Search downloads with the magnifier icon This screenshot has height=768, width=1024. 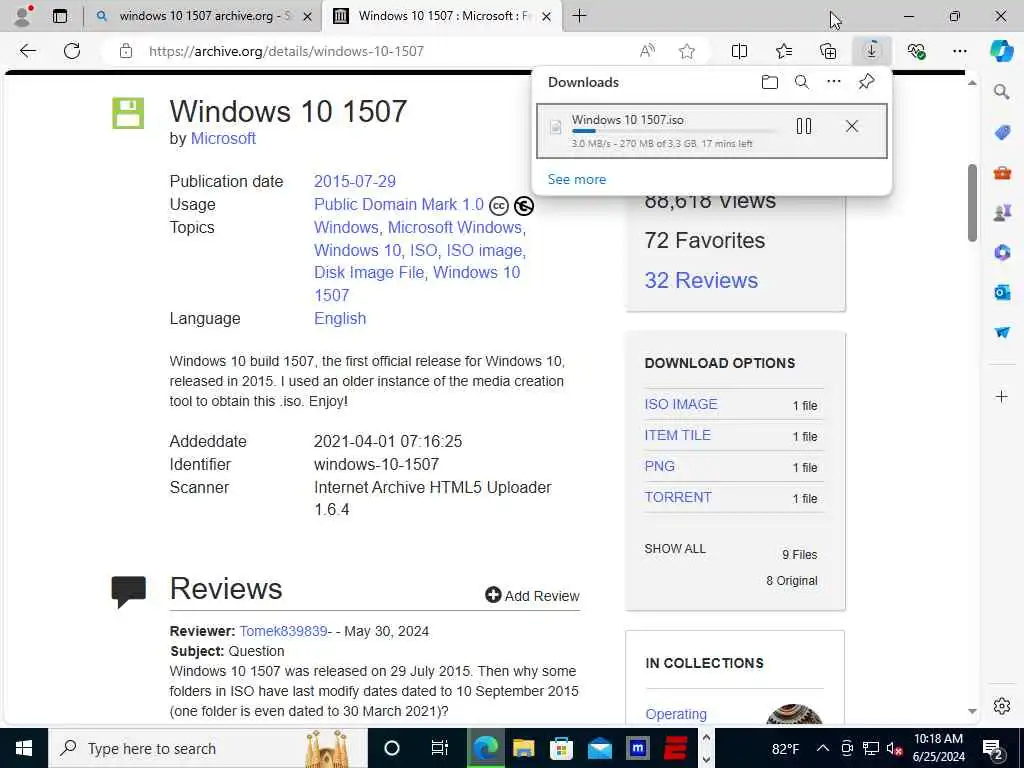click(x=802, y=82)
